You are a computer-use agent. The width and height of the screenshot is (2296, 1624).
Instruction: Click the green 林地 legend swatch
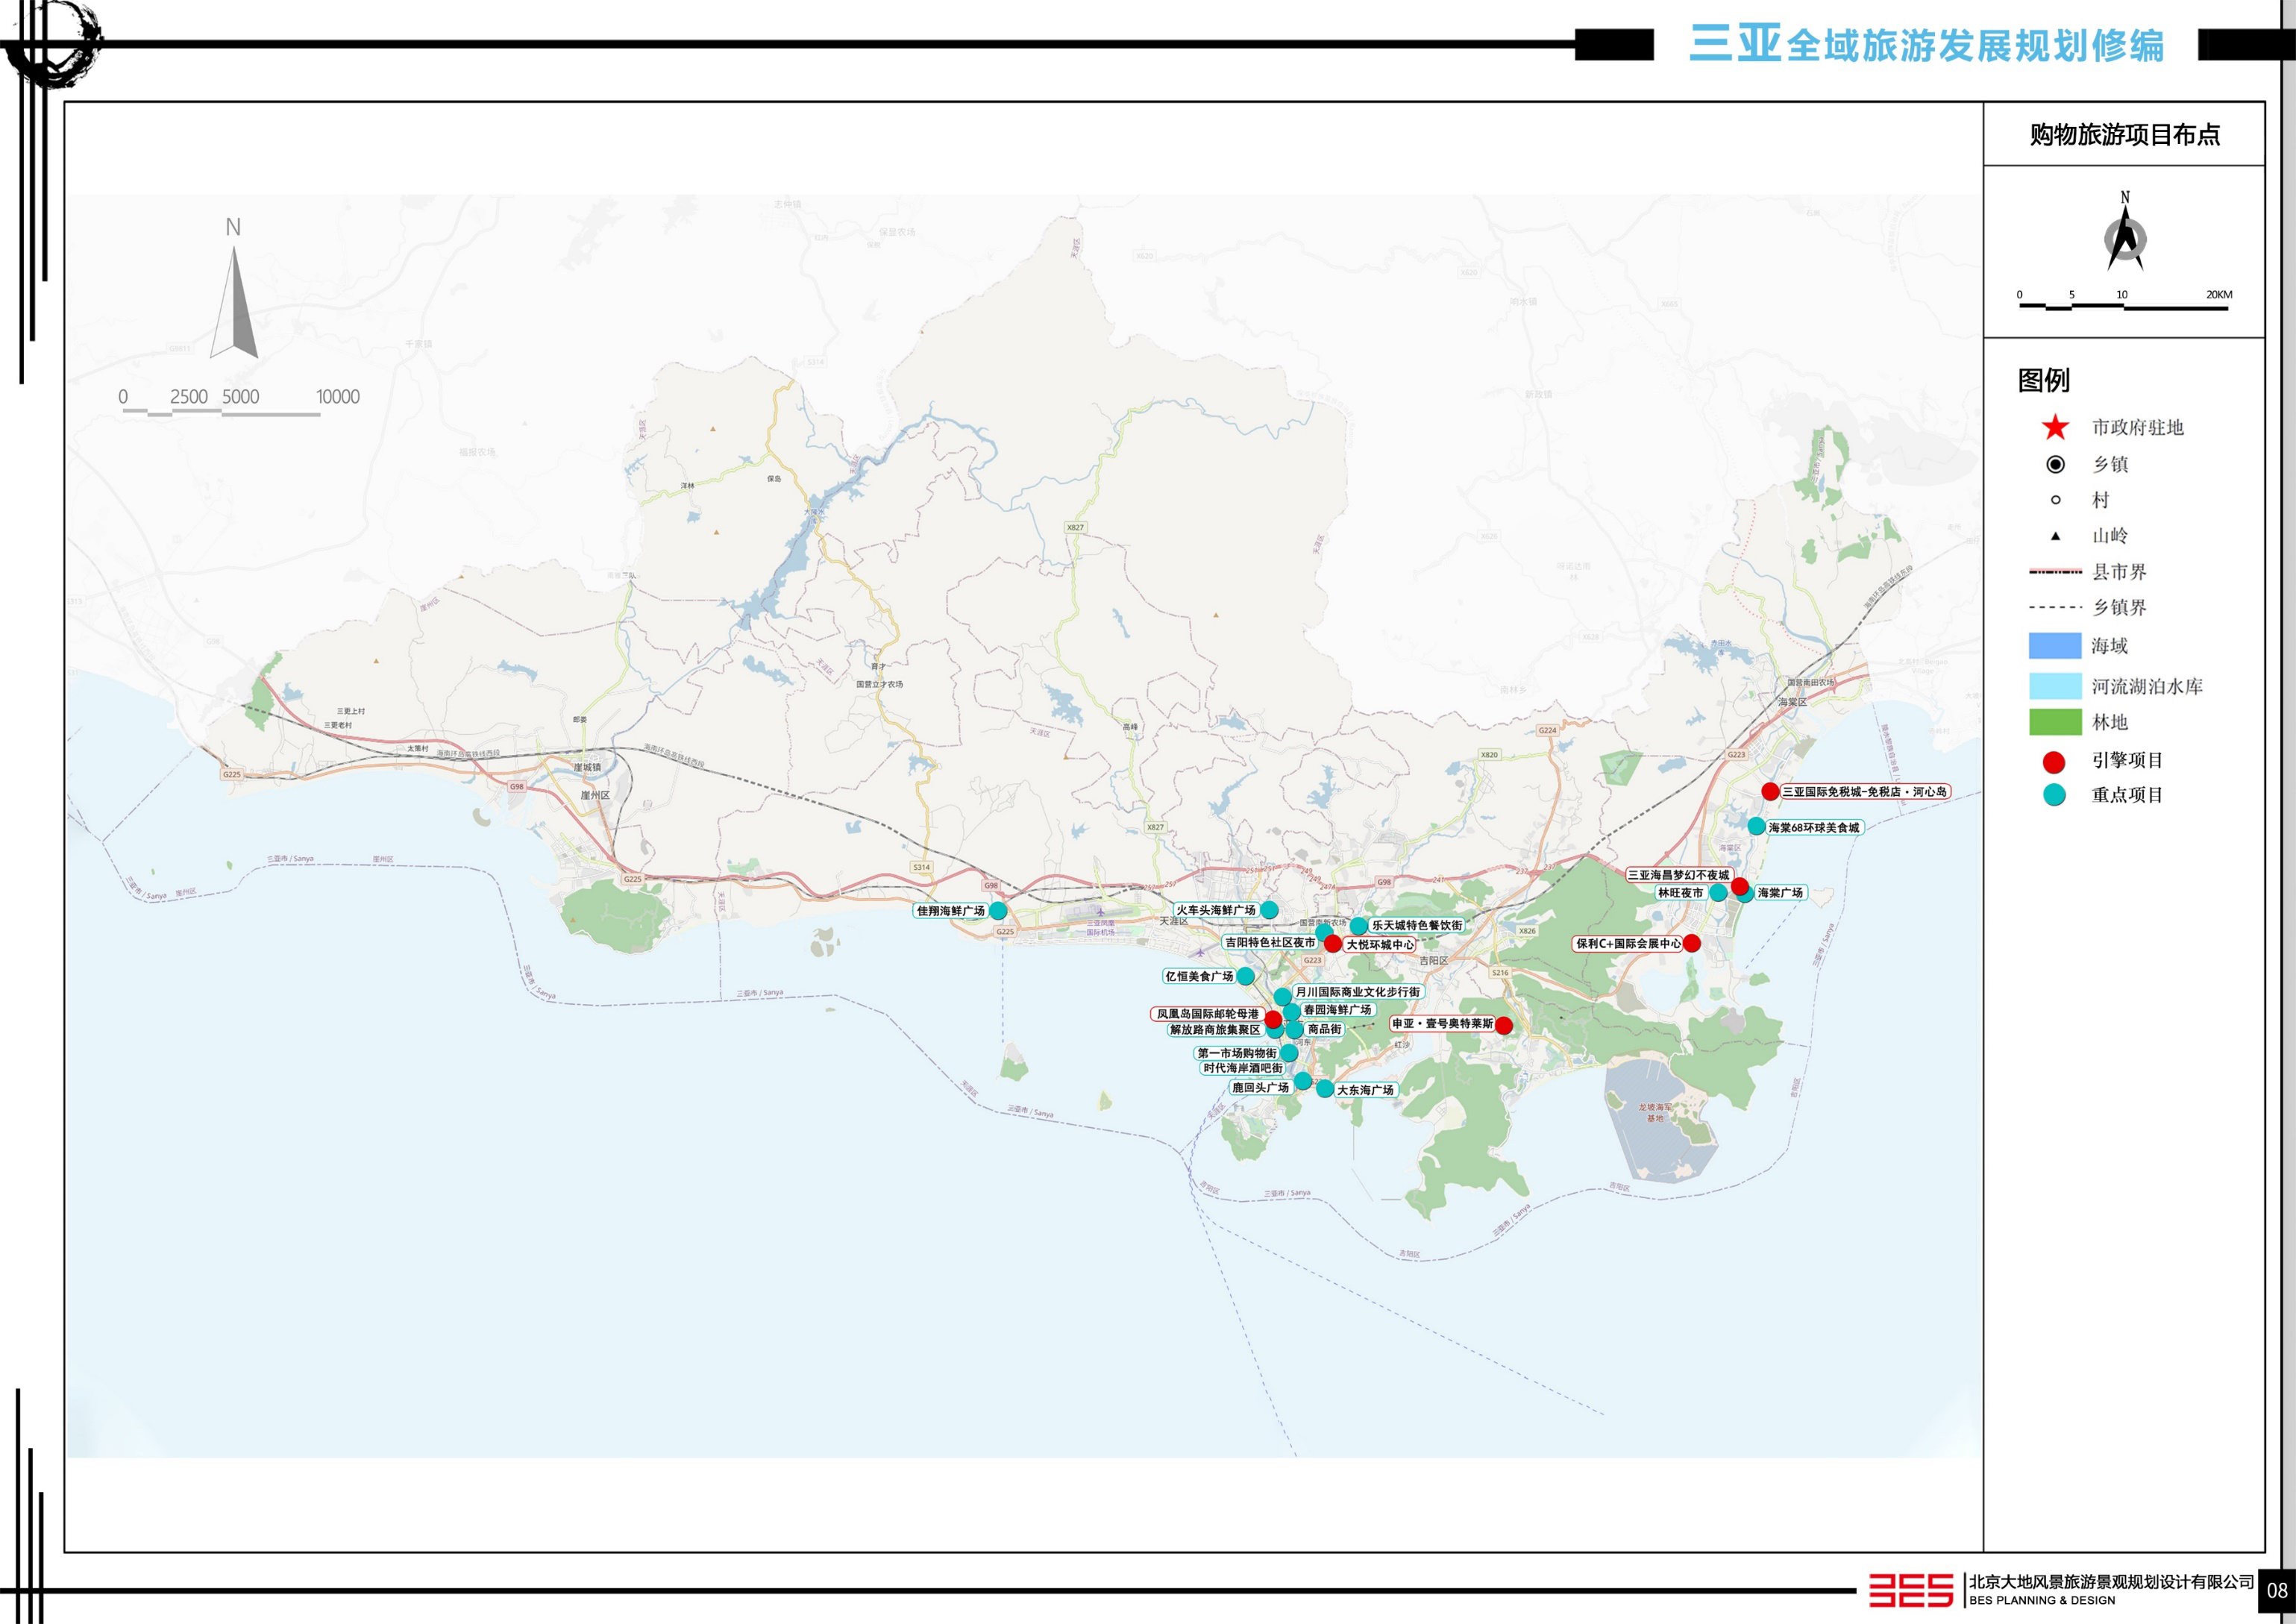point(2054,722)
